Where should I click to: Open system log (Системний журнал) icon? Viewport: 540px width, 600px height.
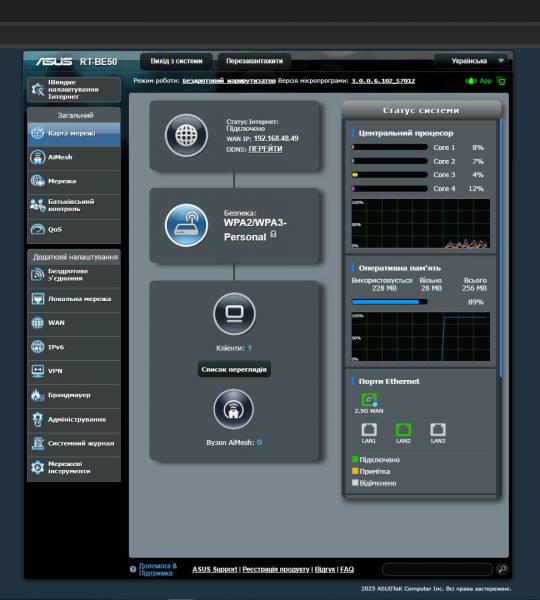coord(38,443)
